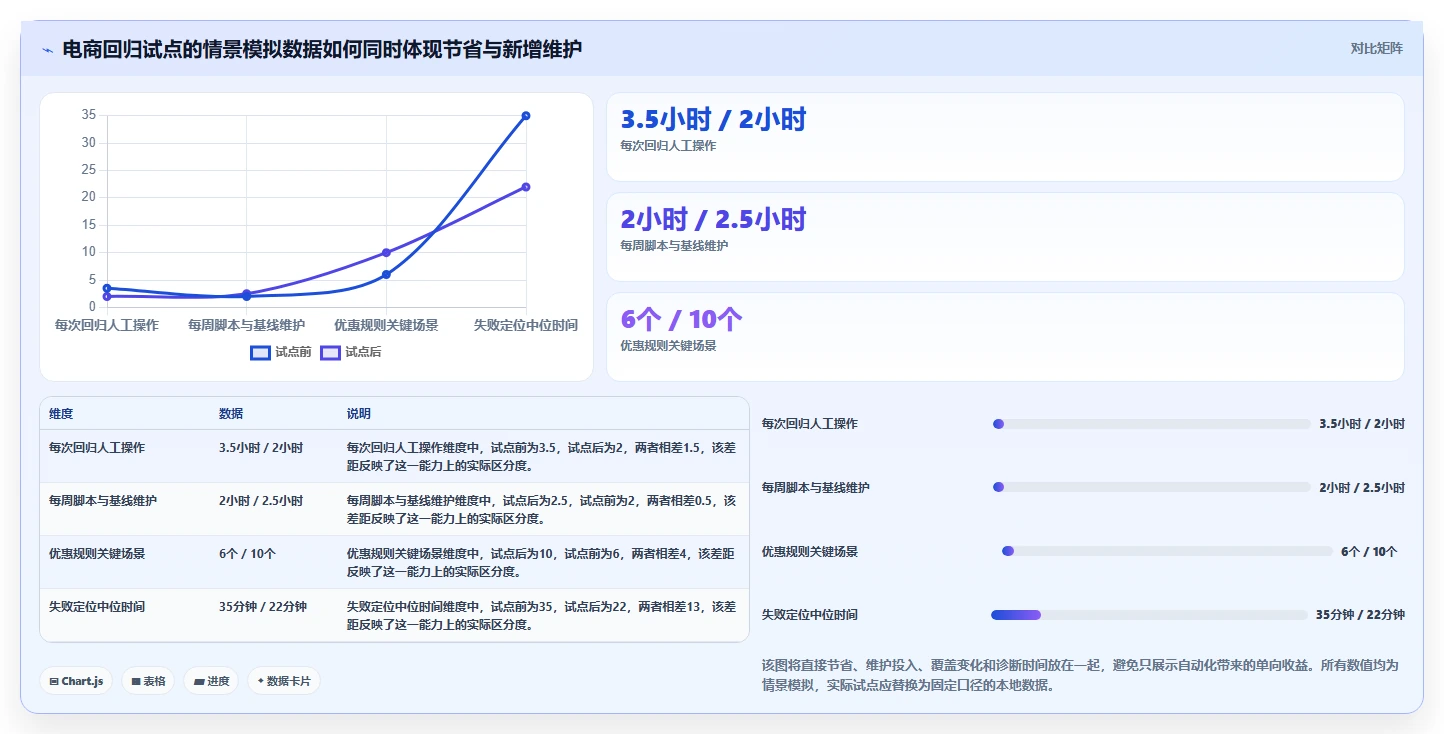The height and width of the screenshot is (734, 1444).
Task: Click the 失败定位中位时间 axis label on chart
Action: [x=526, y=325]
